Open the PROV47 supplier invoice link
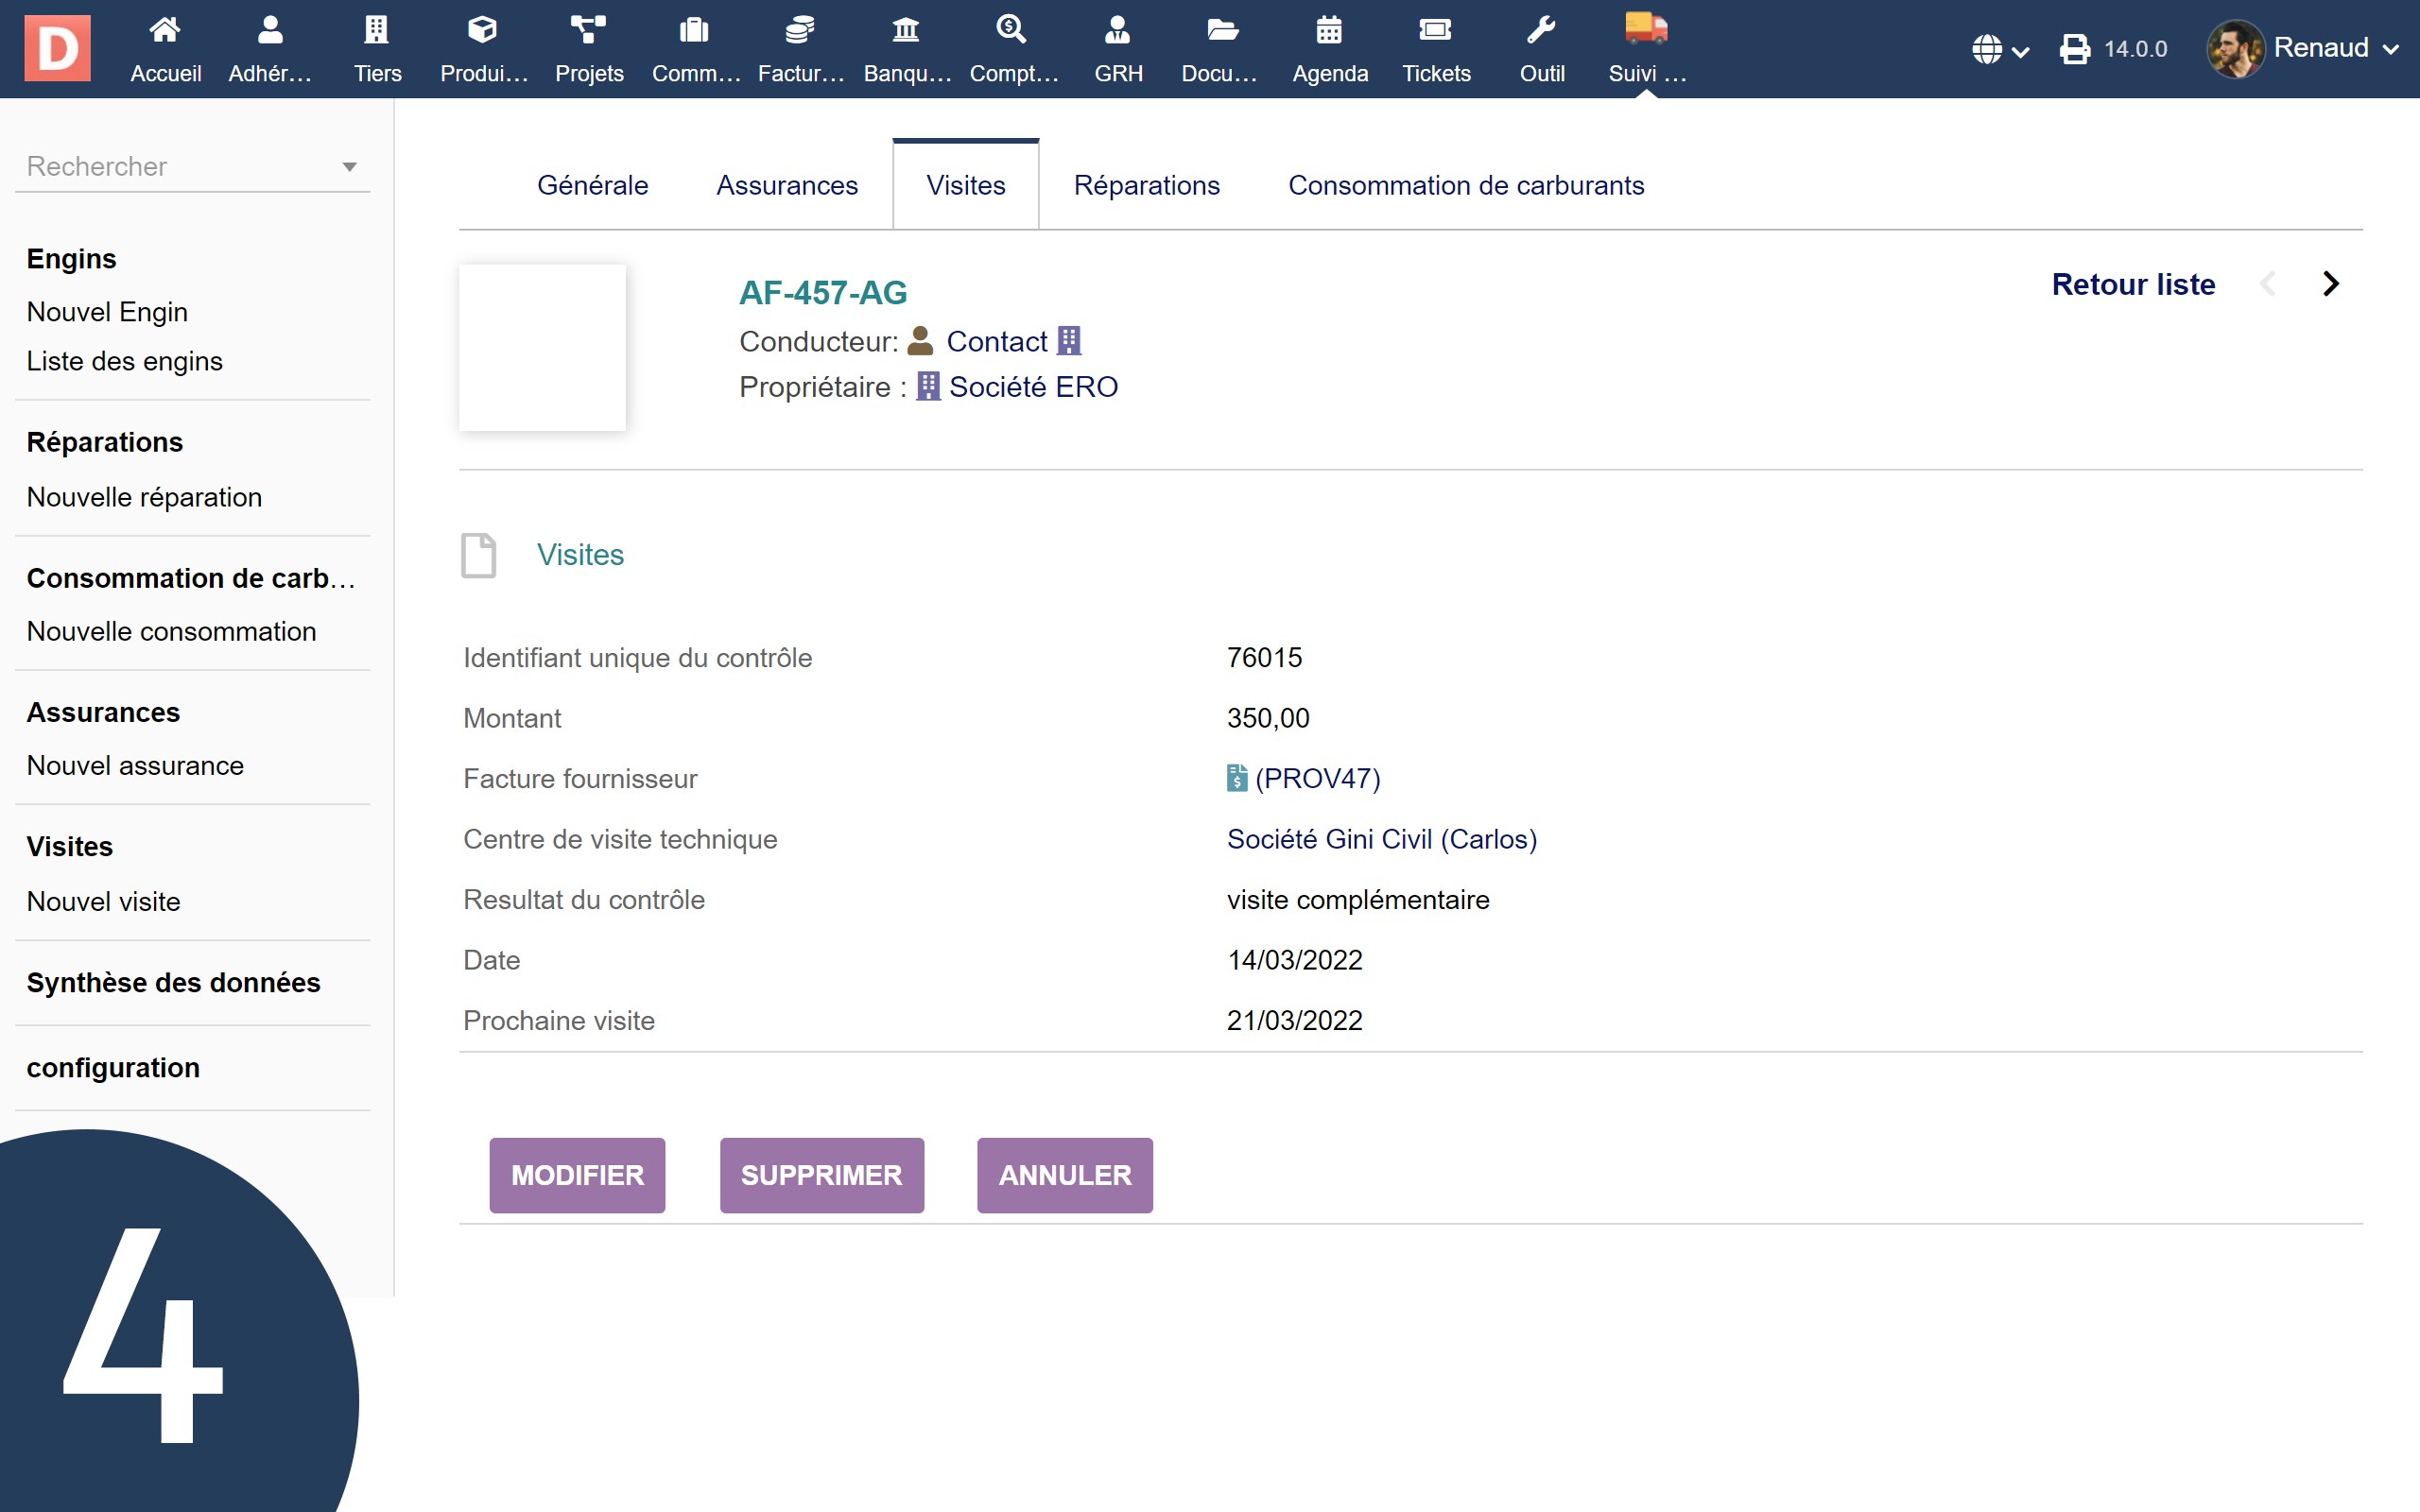 [x=1316, y=778]
